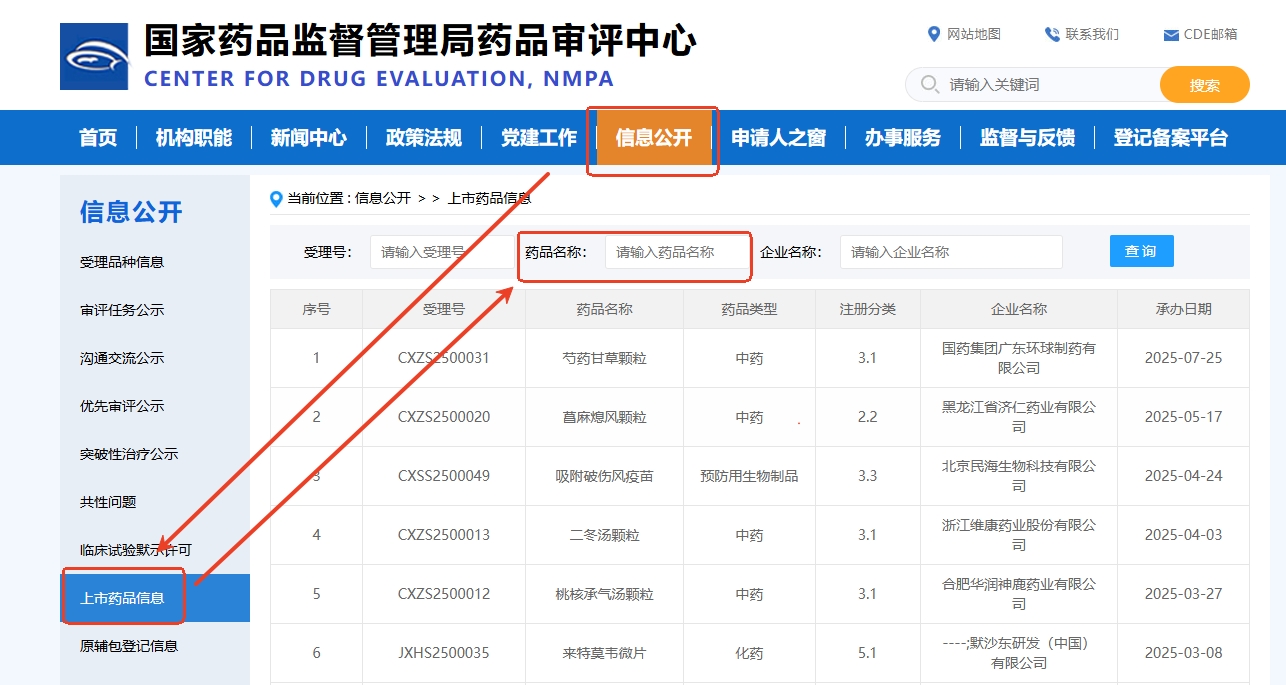Open the 机构职能 menu
1286x685 pixels.
[194, 138]
